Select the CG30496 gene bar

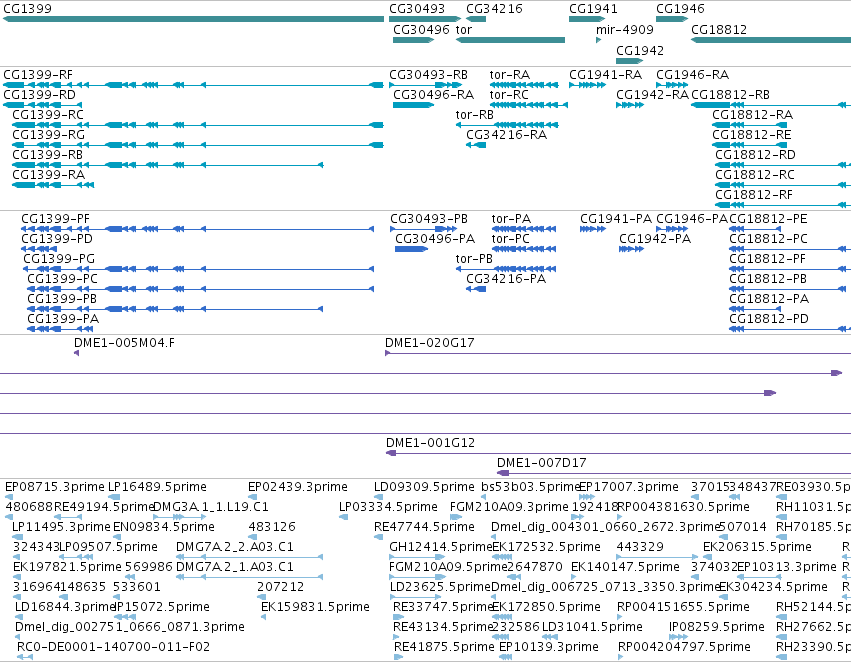(x=414, y=40)
